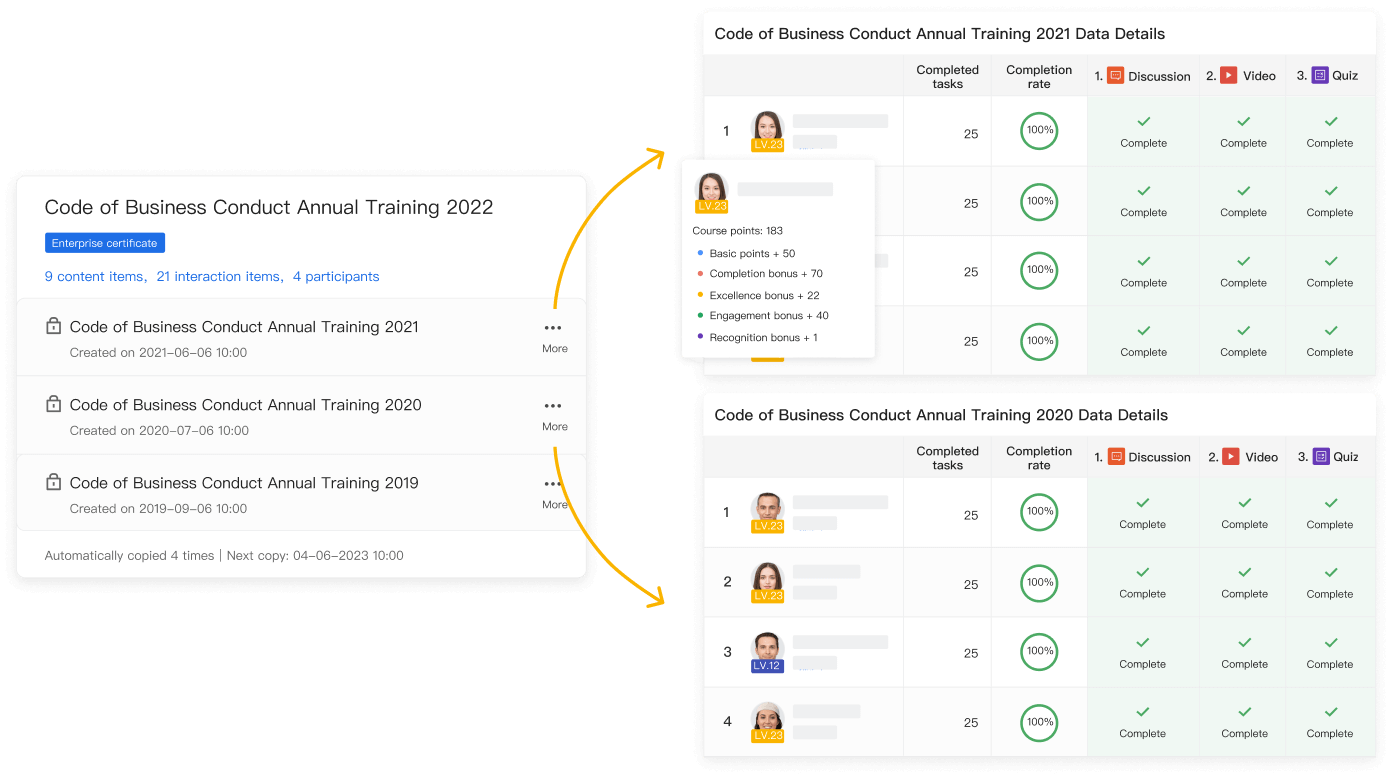Open More options for Annual Training 2021
The width and height of the screenshot is (1392, 778).
(x=554, y=334)
